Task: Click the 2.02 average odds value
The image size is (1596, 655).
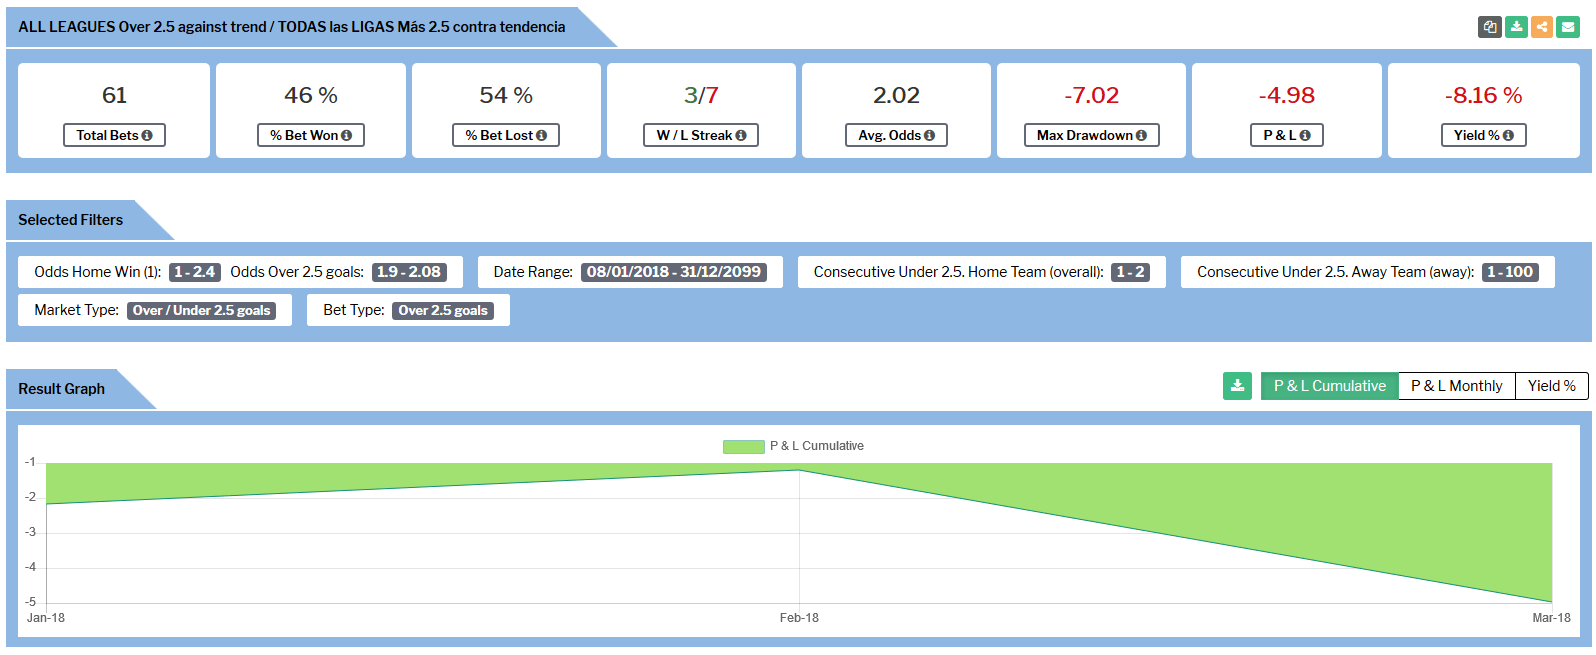Action: click(896, 96)
